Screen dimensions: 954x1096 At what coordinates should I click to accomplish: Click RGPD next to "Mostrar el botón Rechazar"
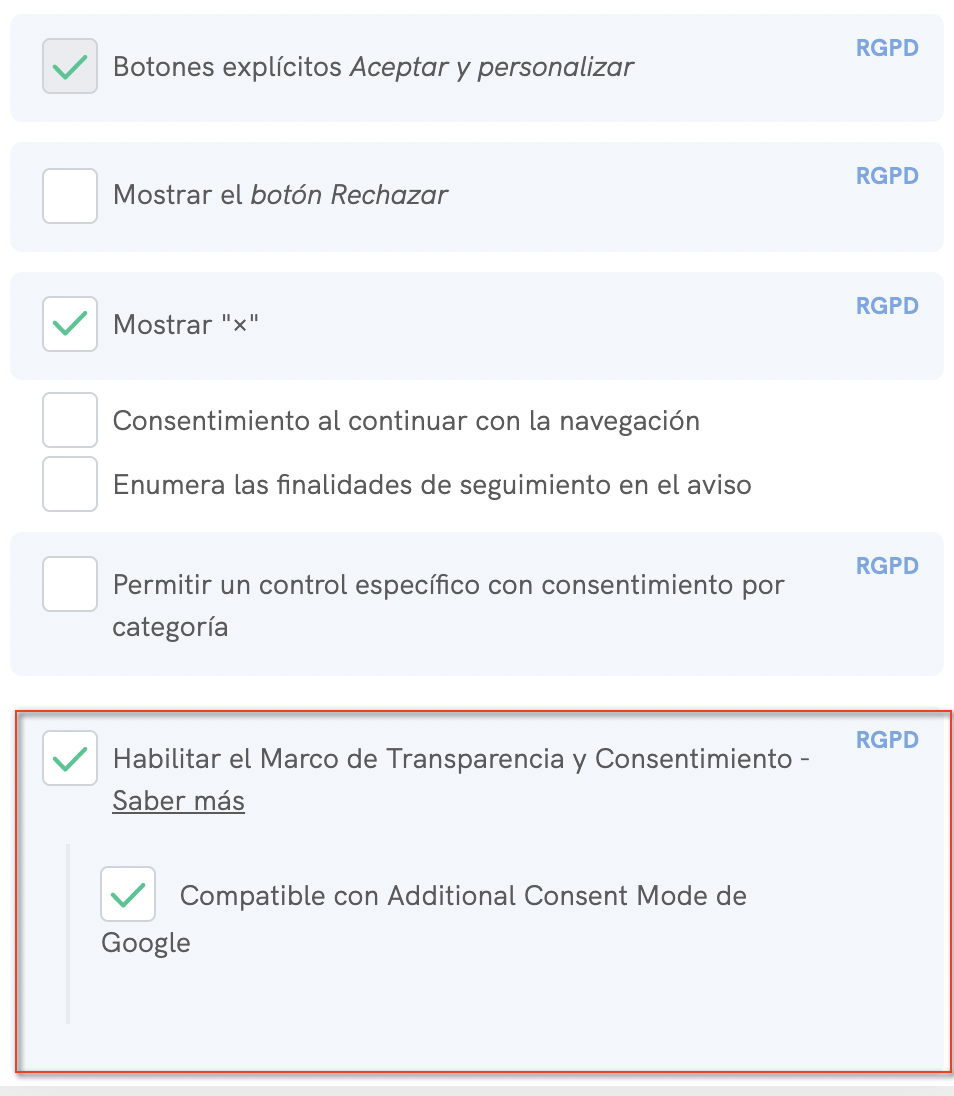[886, 176]
